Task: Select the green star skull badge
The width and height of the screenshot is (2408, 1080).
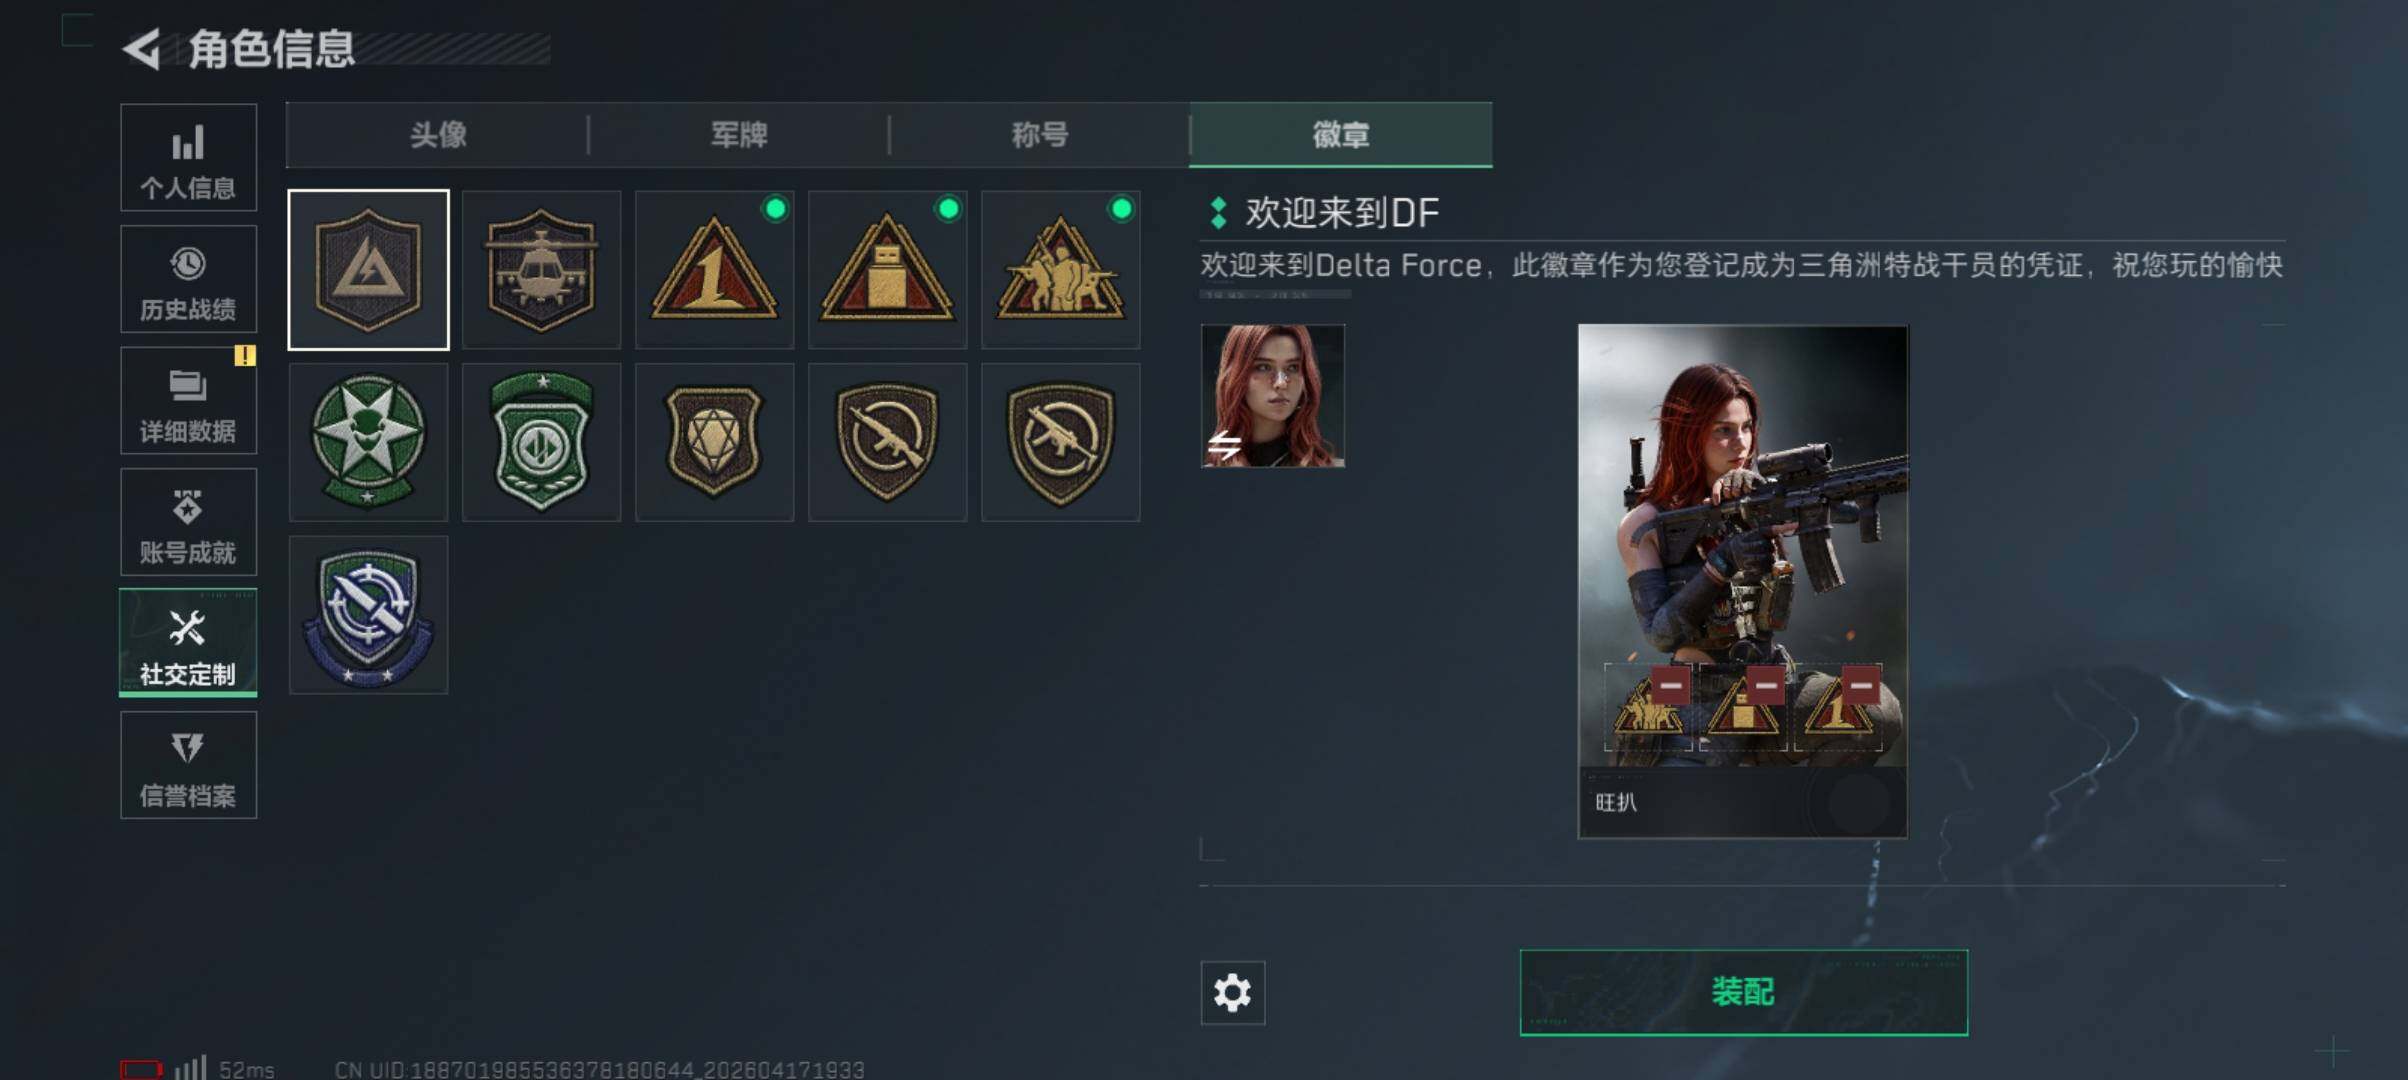Action: coord(368,442)
